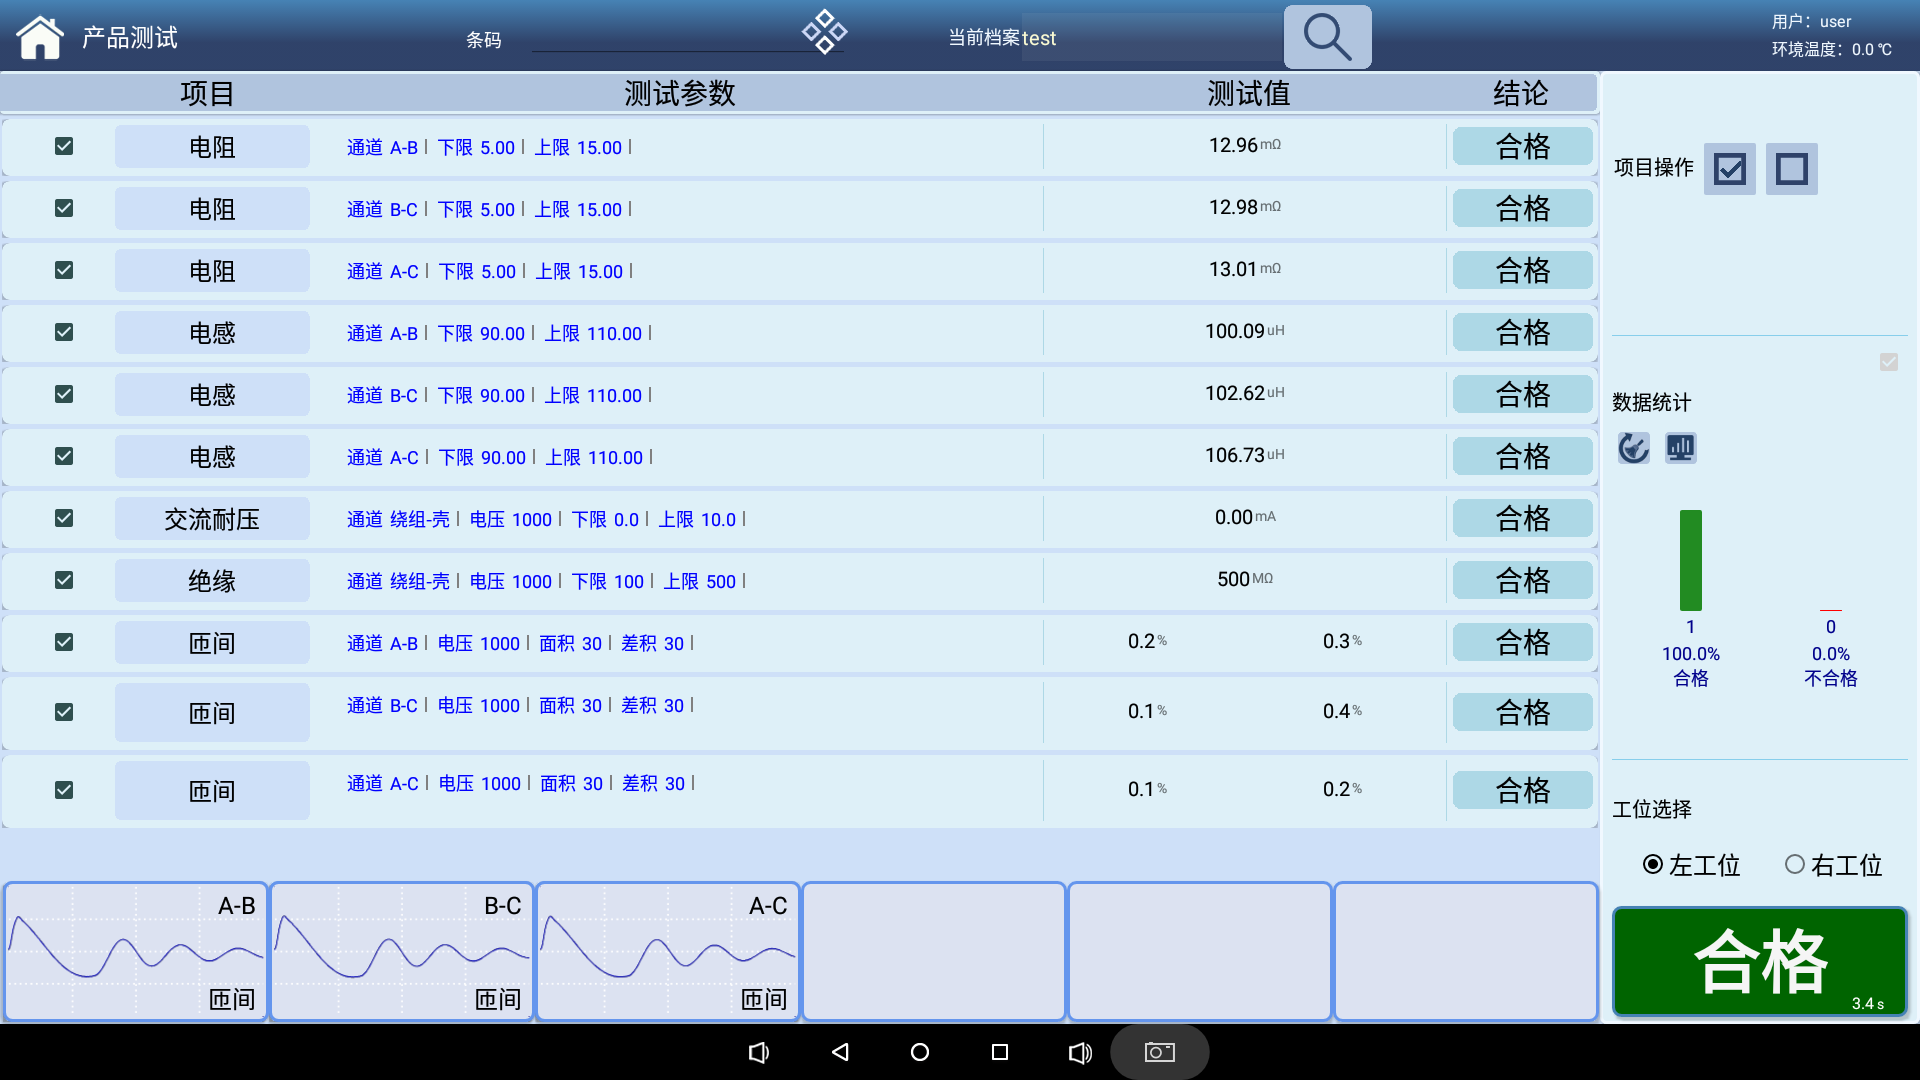Click the magnifier search button
Image resolution: width=1920 pixels, height=1080 pixels.
(x=1327, y=37)
